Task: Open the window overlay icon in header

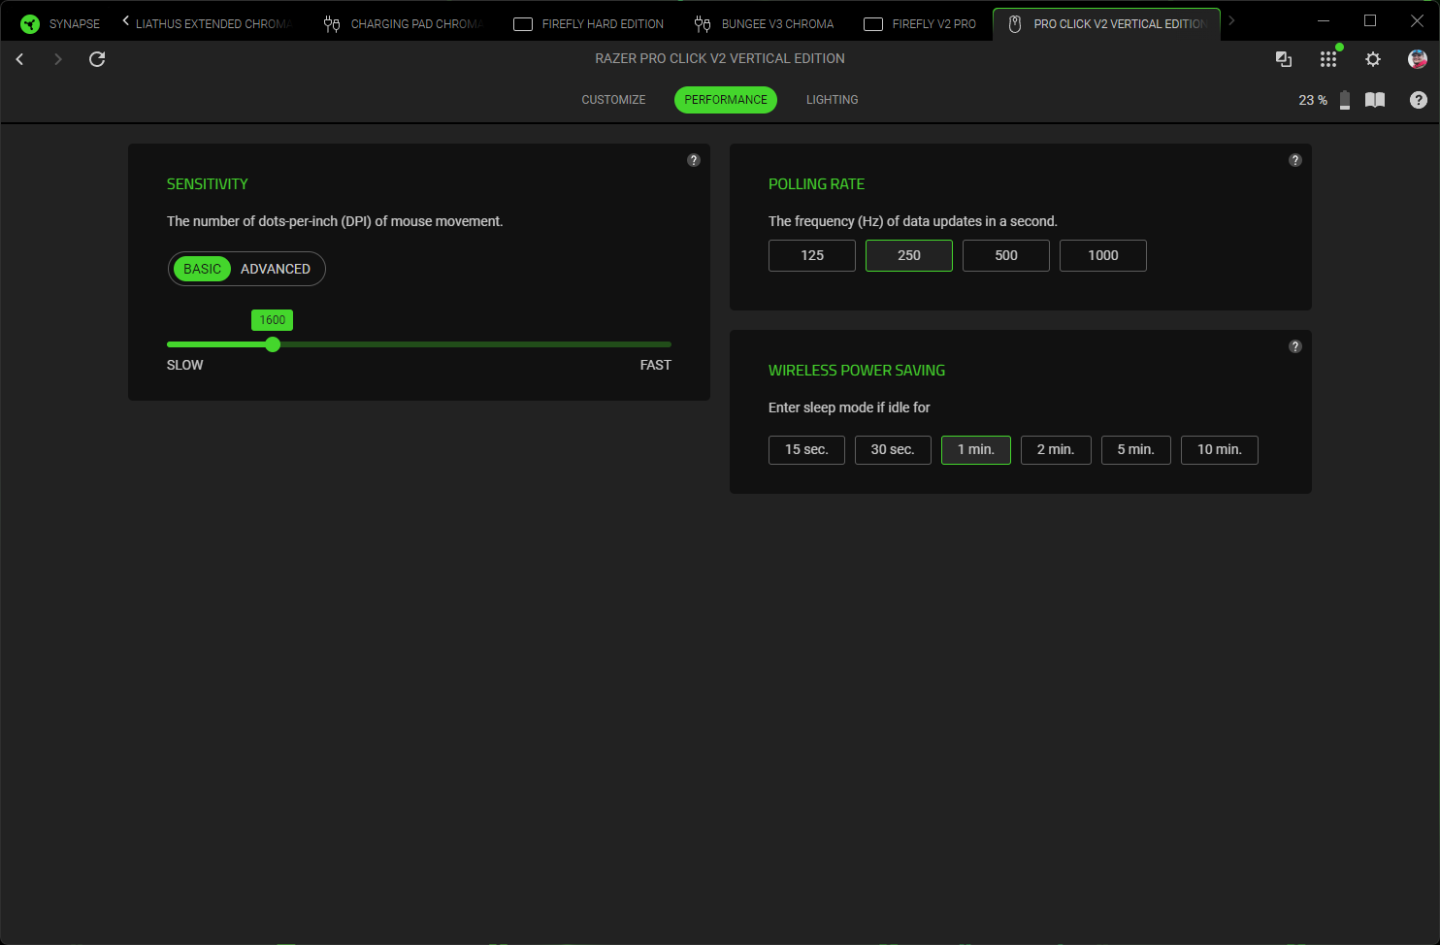Action: click(x=1284, y=59)
